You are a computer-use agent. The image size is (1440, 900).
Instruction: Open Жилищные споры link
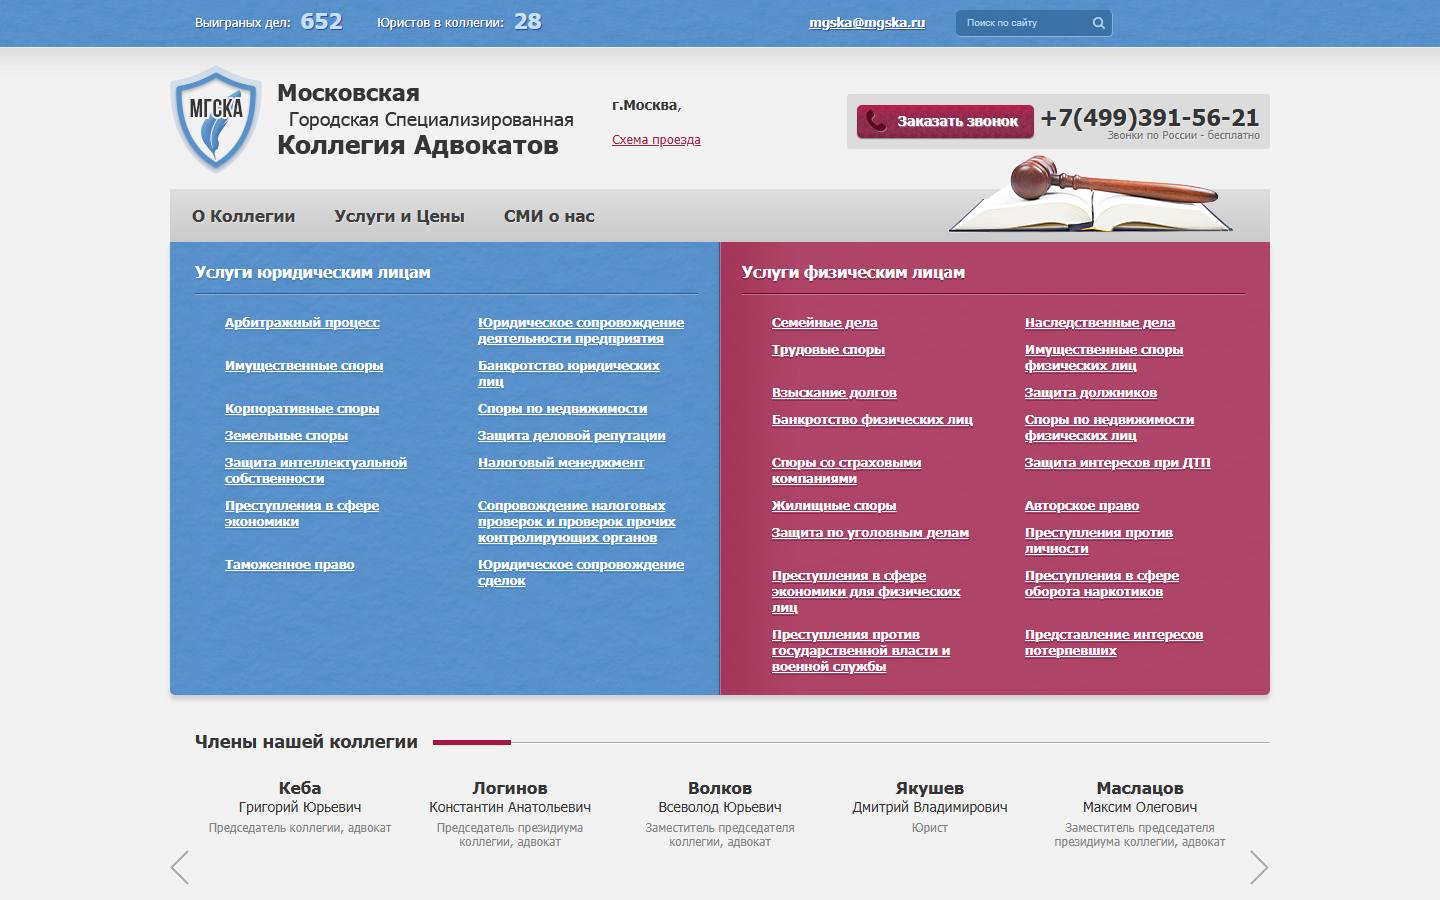tap(834, 505)
